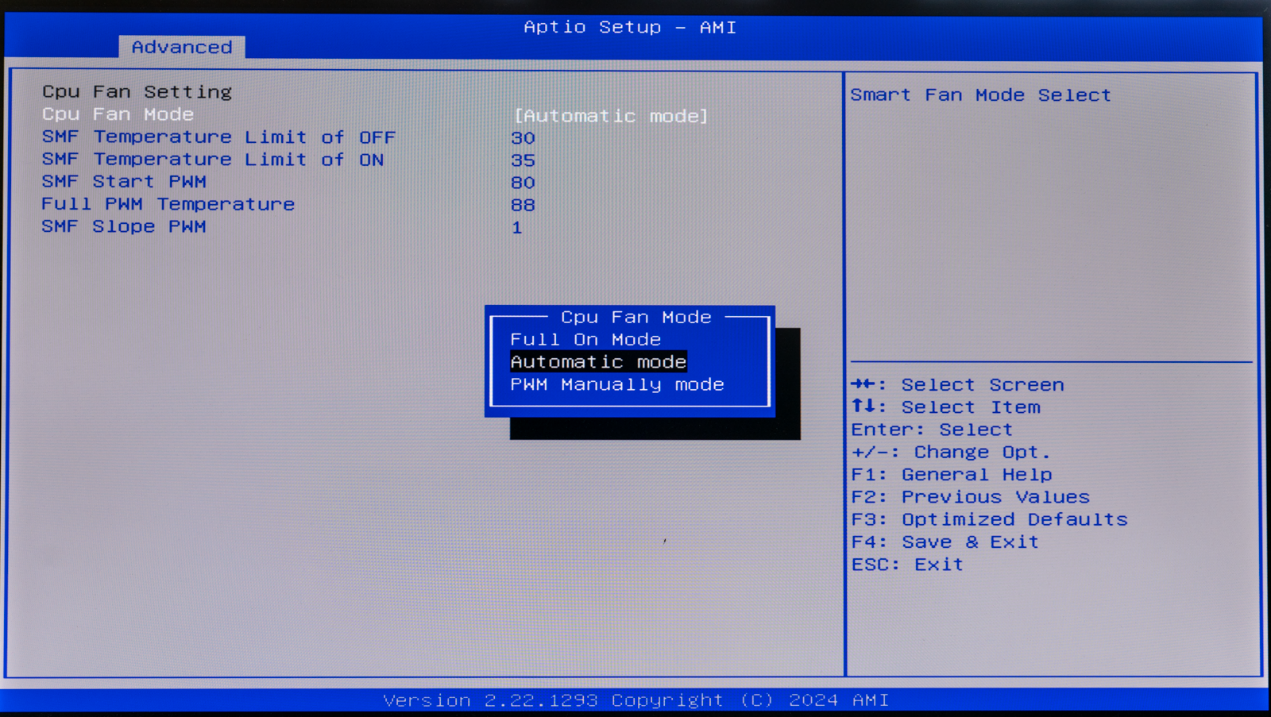The width and height of the screenshot is (1271, 717).
Task: Click the Cpu Fan Mode popup title
Action: (636, 317)
